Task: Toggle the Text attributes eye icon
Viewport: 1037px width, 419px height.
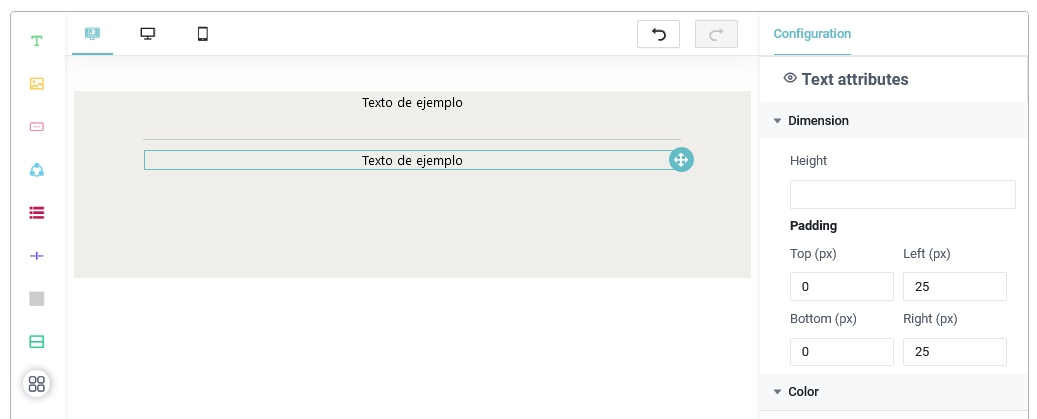Action: pyautogui.click(x=790, y=79)
